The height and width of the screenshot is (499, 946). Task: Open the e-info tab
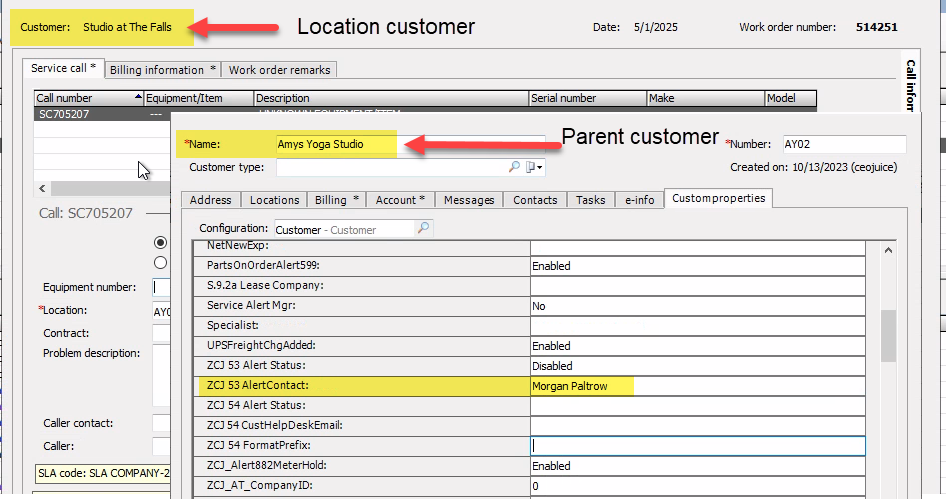tap(640, 200)
